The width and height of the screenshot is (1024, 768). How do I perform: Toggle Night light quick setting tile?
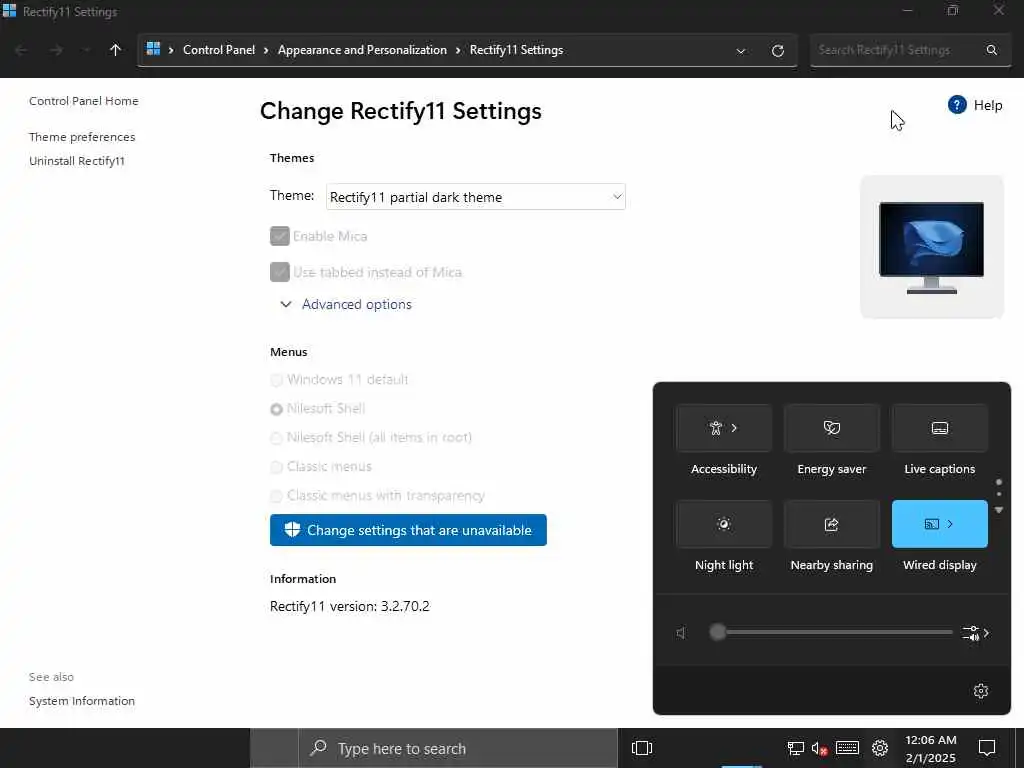click(x=724, y=524)
